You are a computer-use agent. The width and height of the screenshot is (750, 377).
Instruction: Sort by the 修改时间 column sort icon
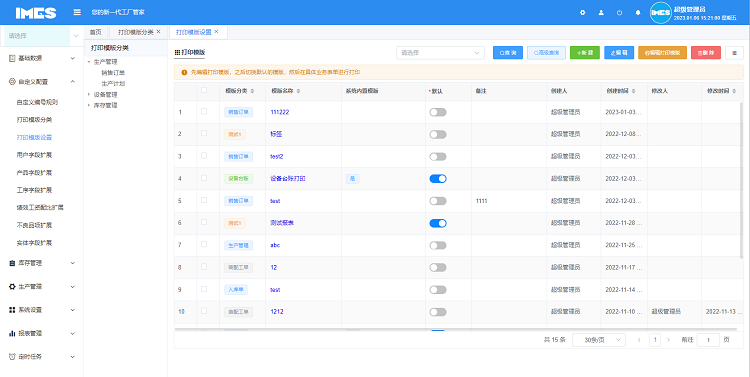734,91
